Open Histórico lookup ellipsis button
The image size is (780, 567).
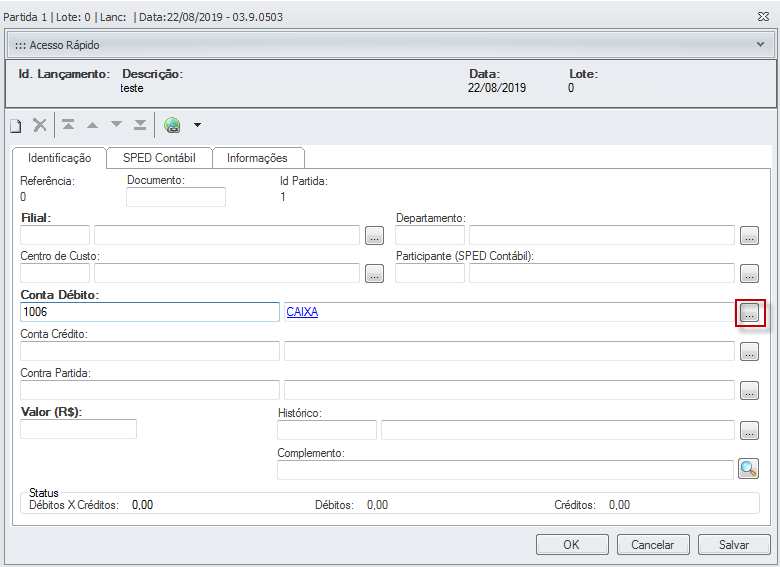point(750,430)
